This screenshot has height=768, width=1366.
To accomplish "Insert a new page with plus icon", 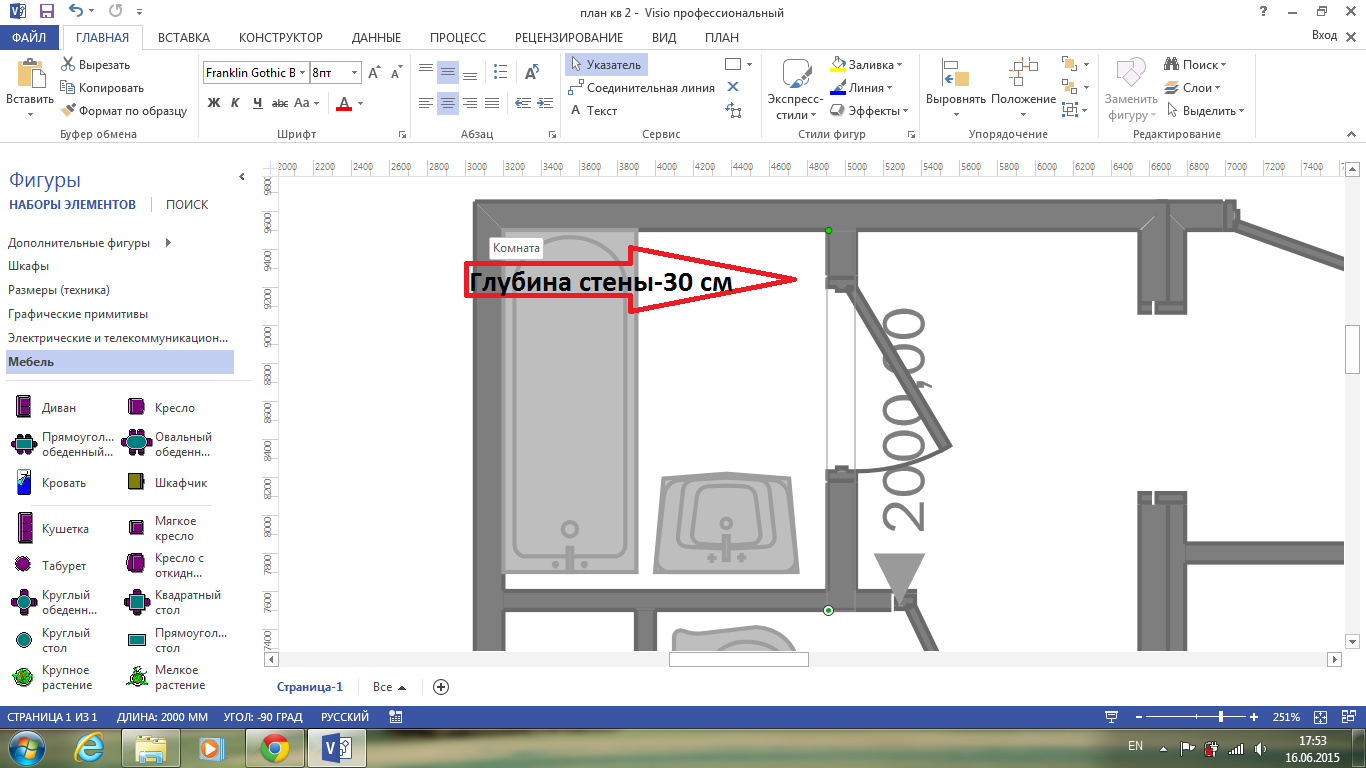I will tap(441, 687).
